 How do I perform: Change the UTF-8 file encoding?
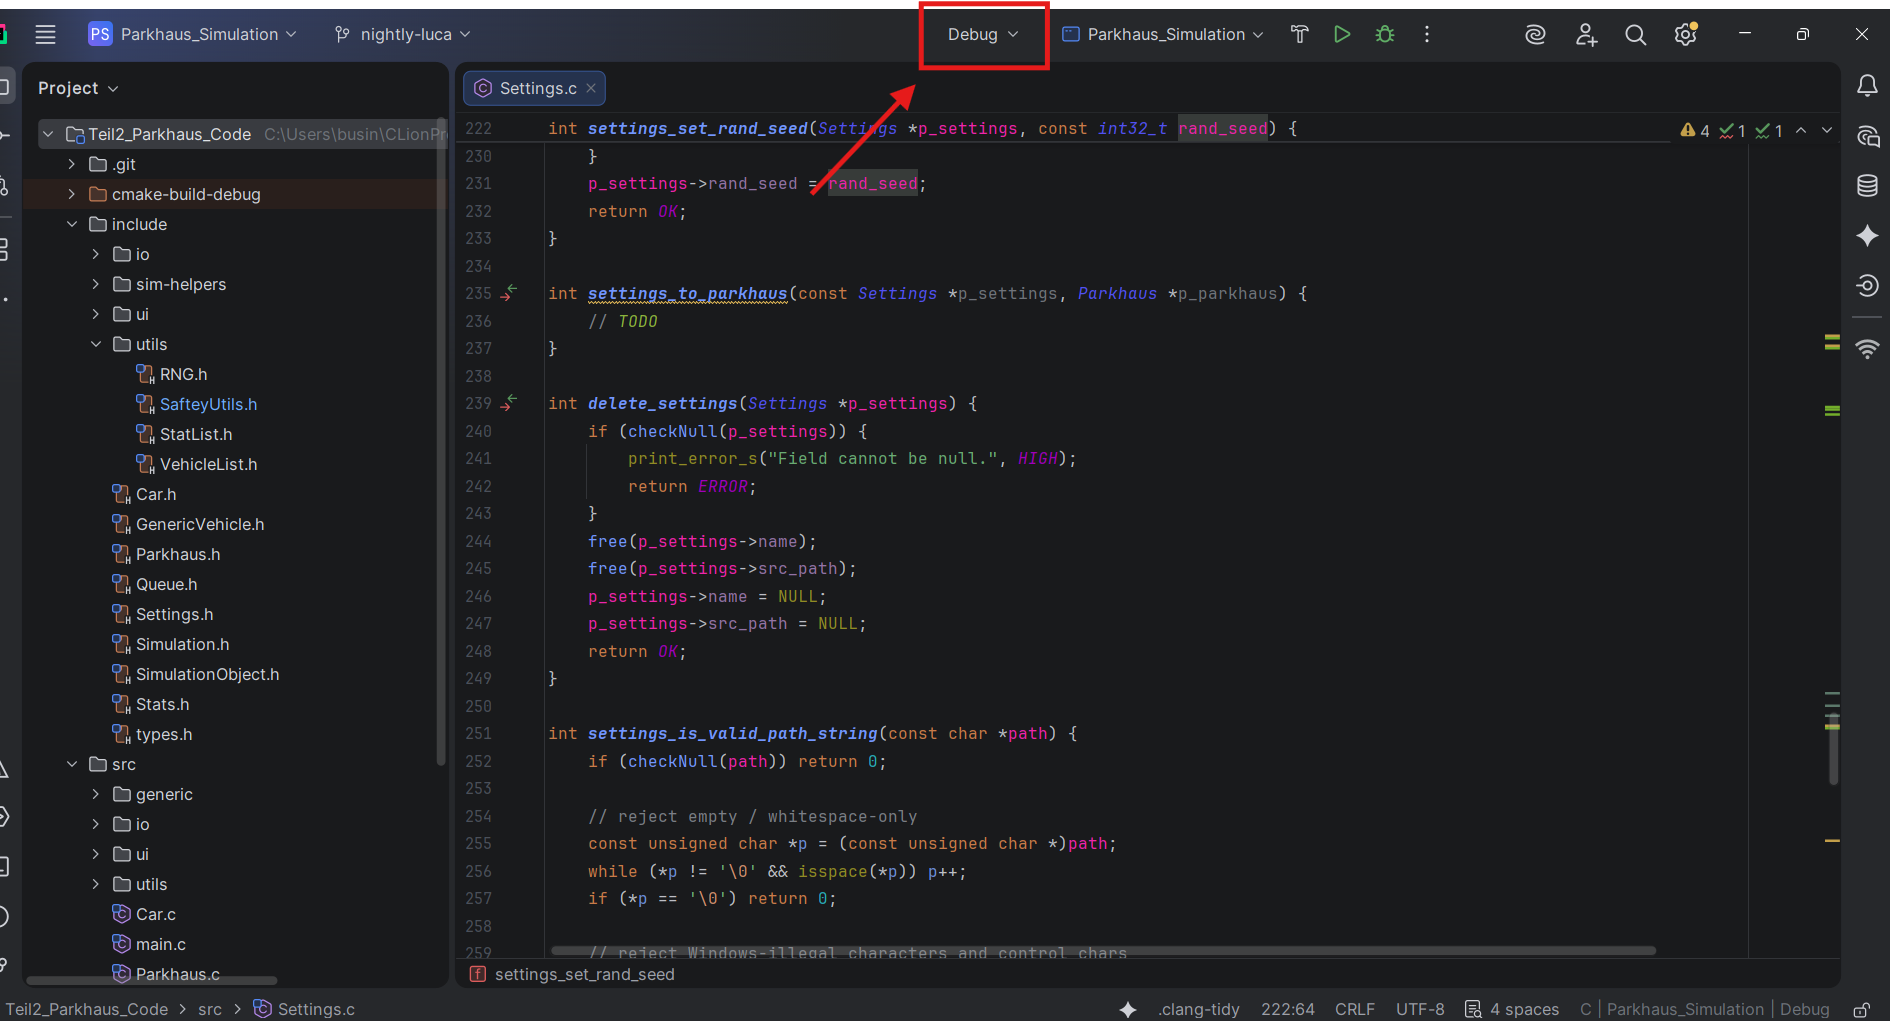(1420, 1009)
